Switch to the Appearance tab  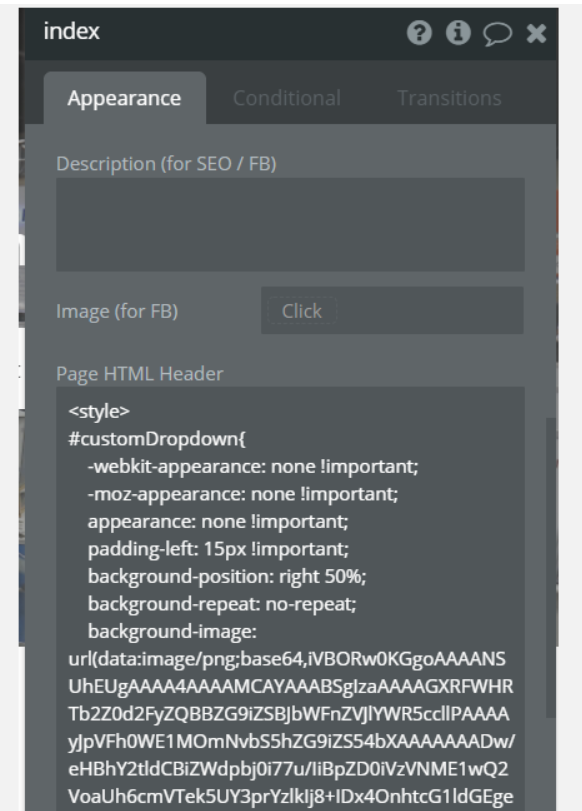[x=125, y=98]
